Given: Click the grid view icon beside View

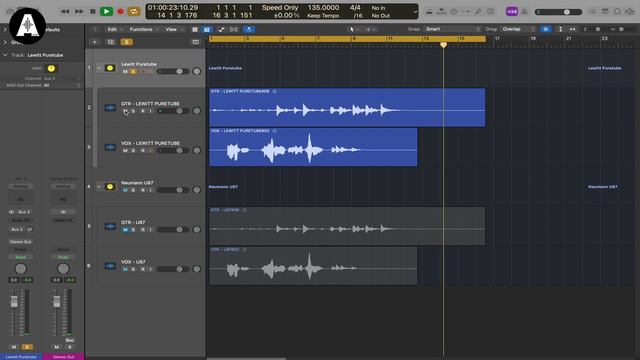Looking at the screenshot, I should (195, 29).
